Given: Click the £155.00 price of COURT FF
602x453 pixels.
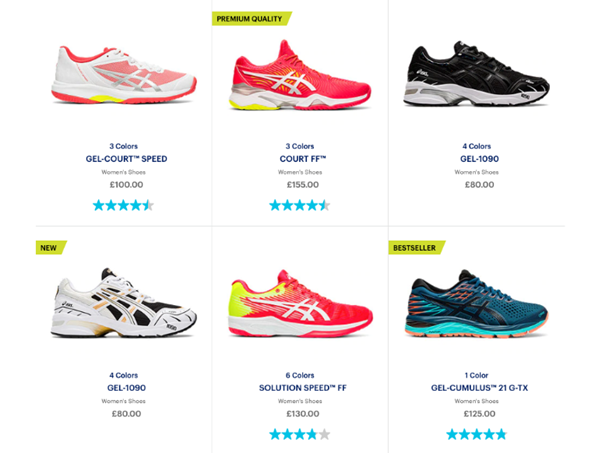Looking at the screenshot, I should coord(303,185).
